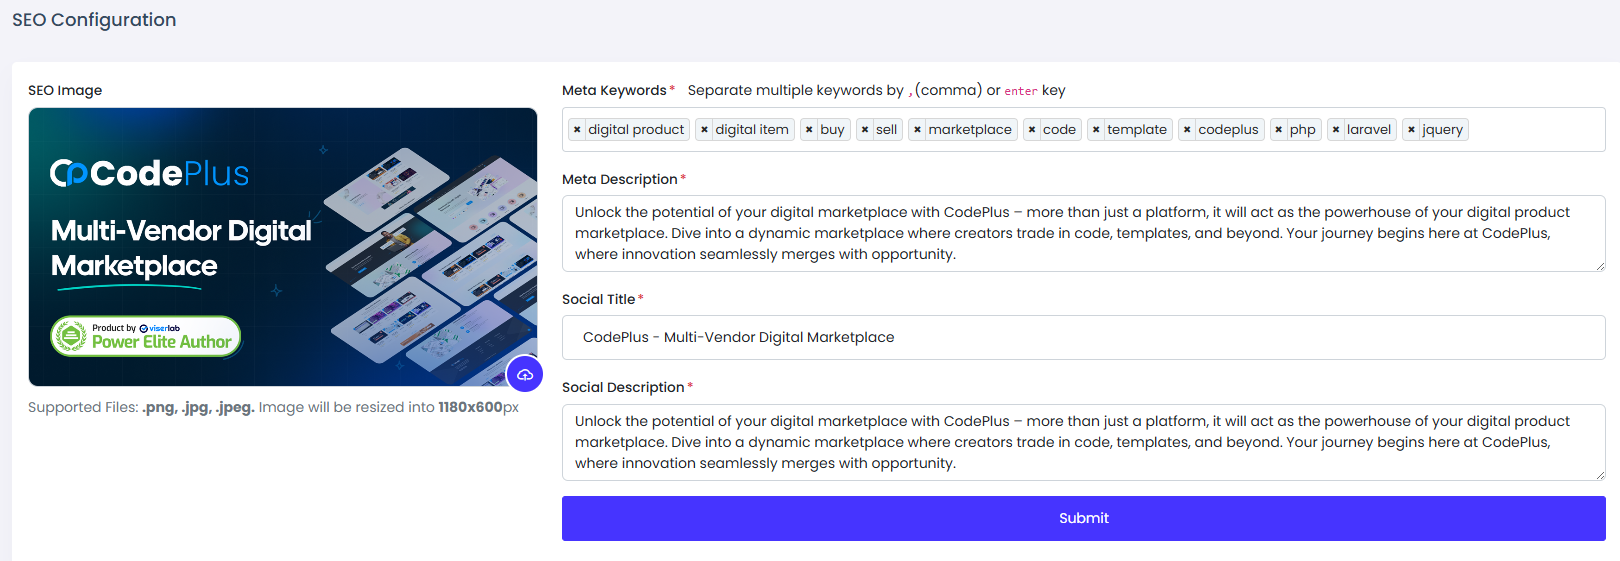Remove the 'marketplace' keyword tag
Image resolution: width=1620 pixels, height=561 pixels.
917,130
